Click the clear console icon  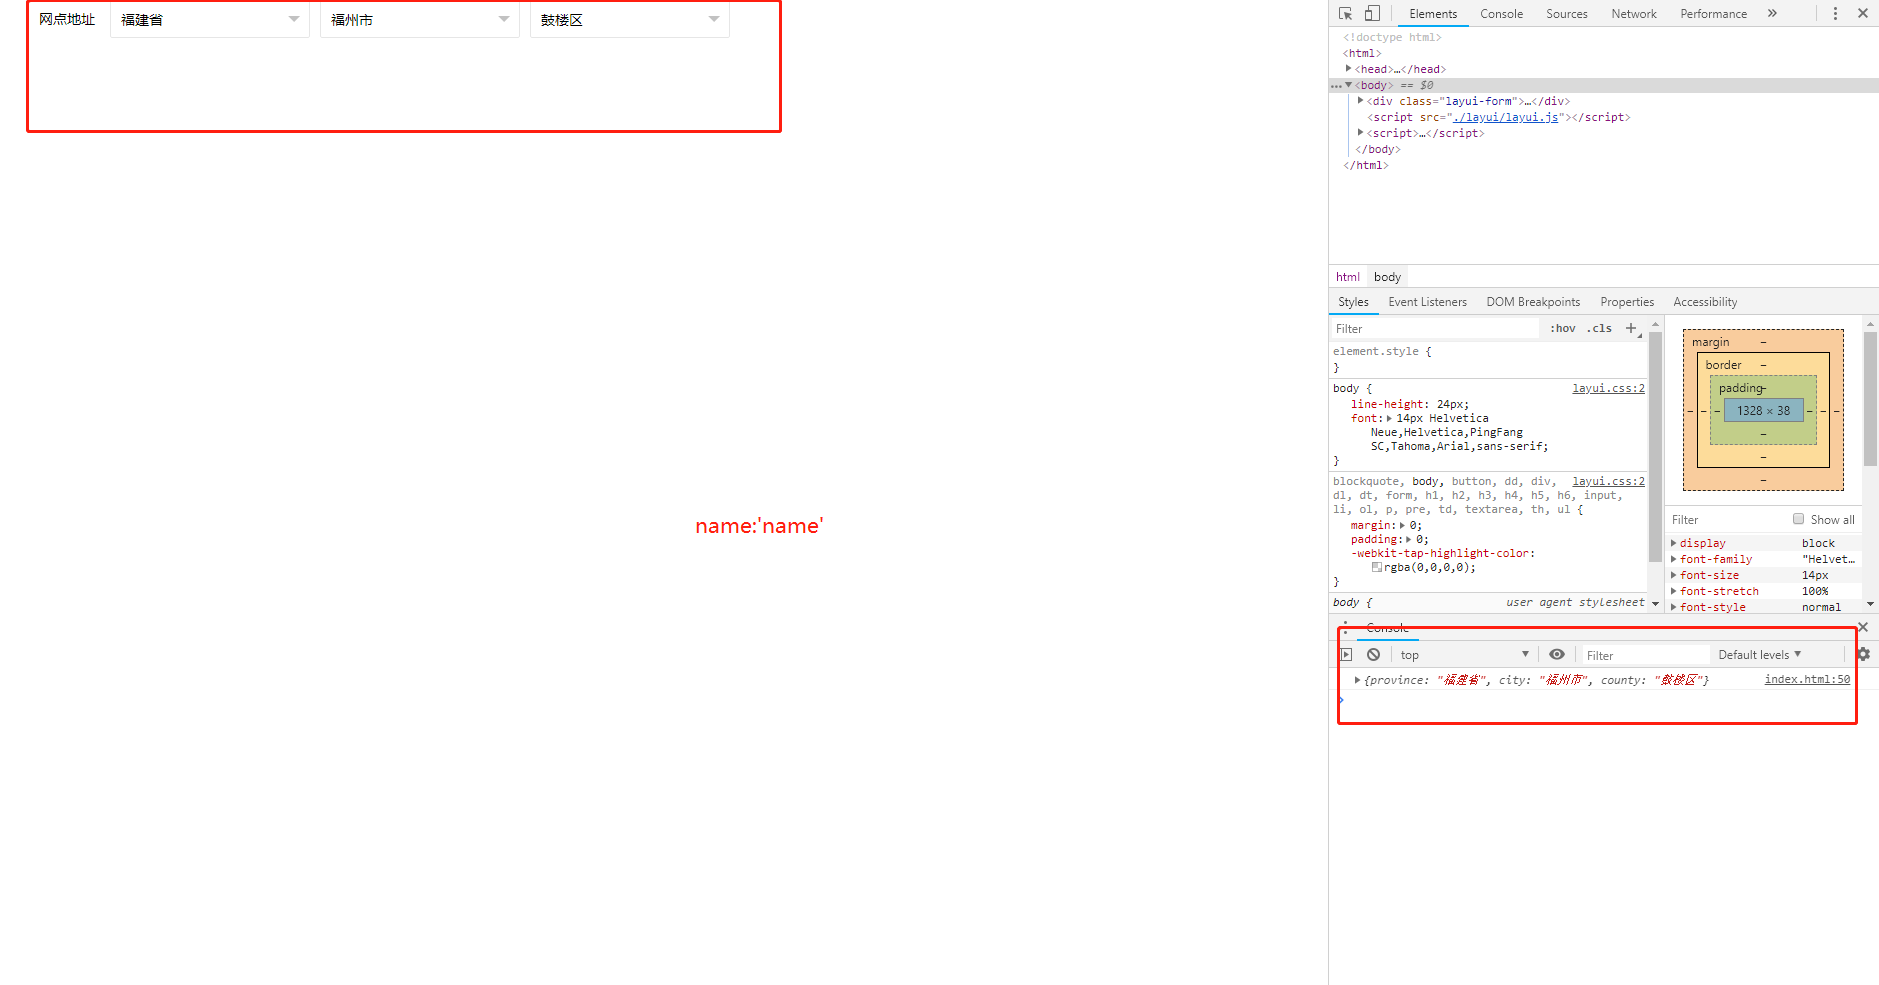pos(1373,655)
